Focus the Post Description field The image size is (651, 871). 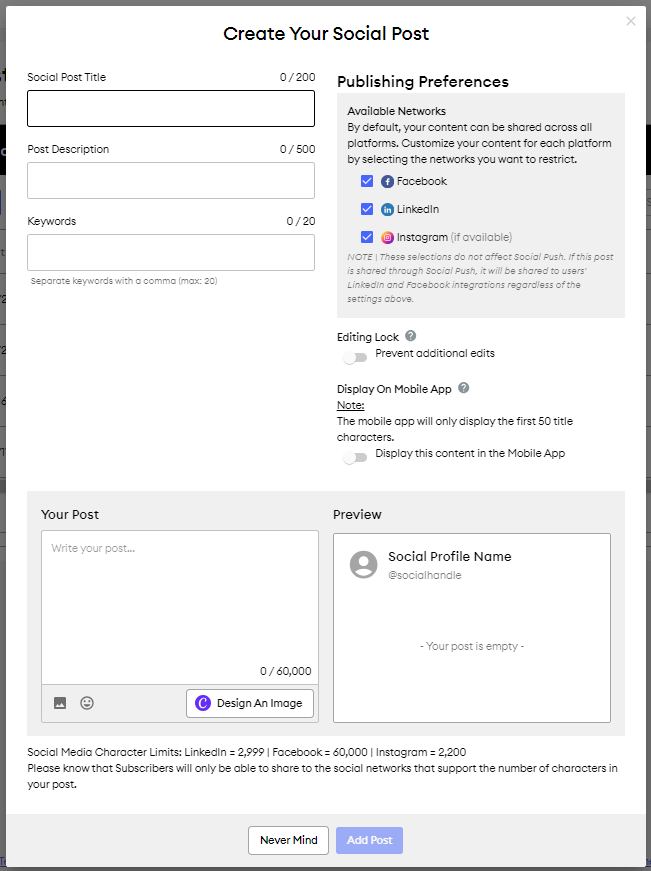point(171,181)
